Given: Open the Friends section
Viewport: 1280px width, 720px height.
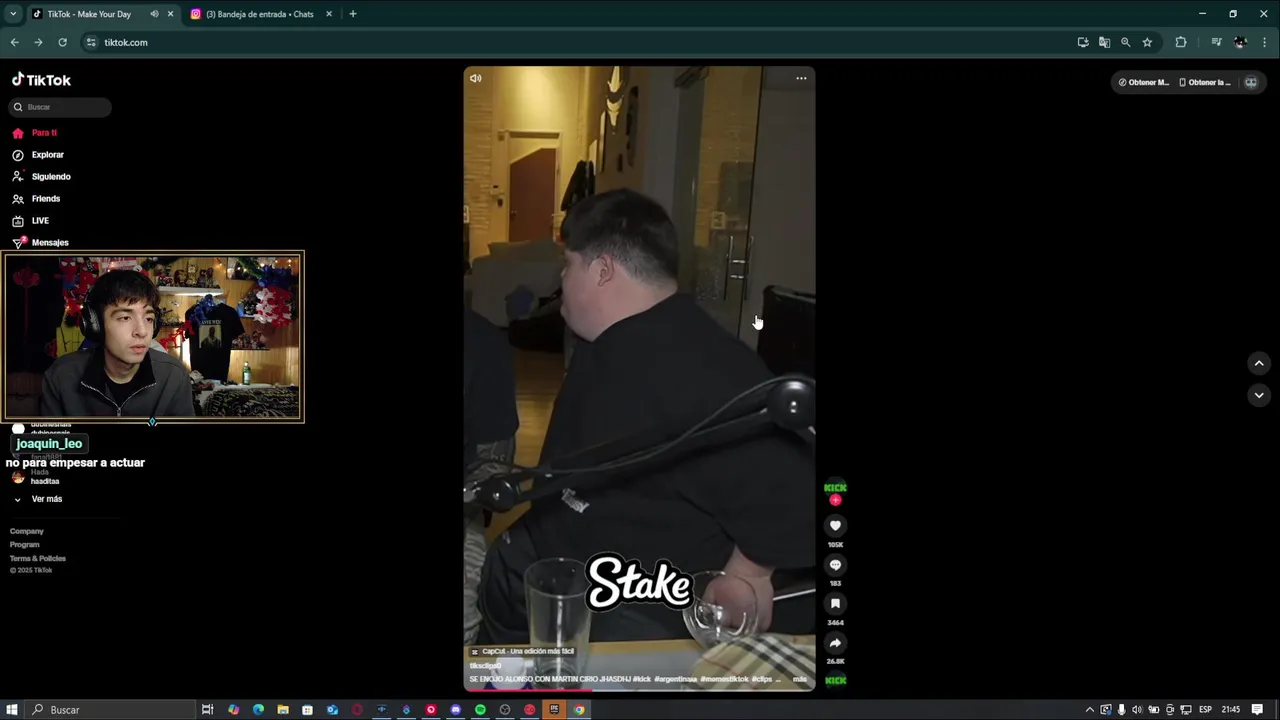Looking at the screenshot, I should [x=36, y=199].
